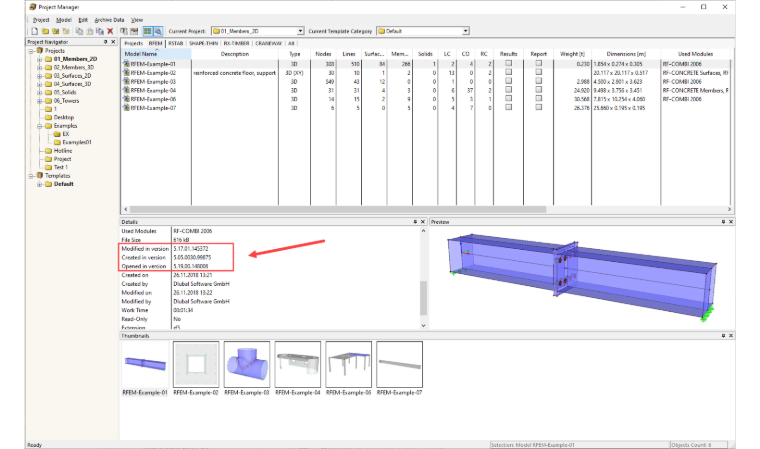Close the Preview panel
760x449 pixels.
pos(731,222)
